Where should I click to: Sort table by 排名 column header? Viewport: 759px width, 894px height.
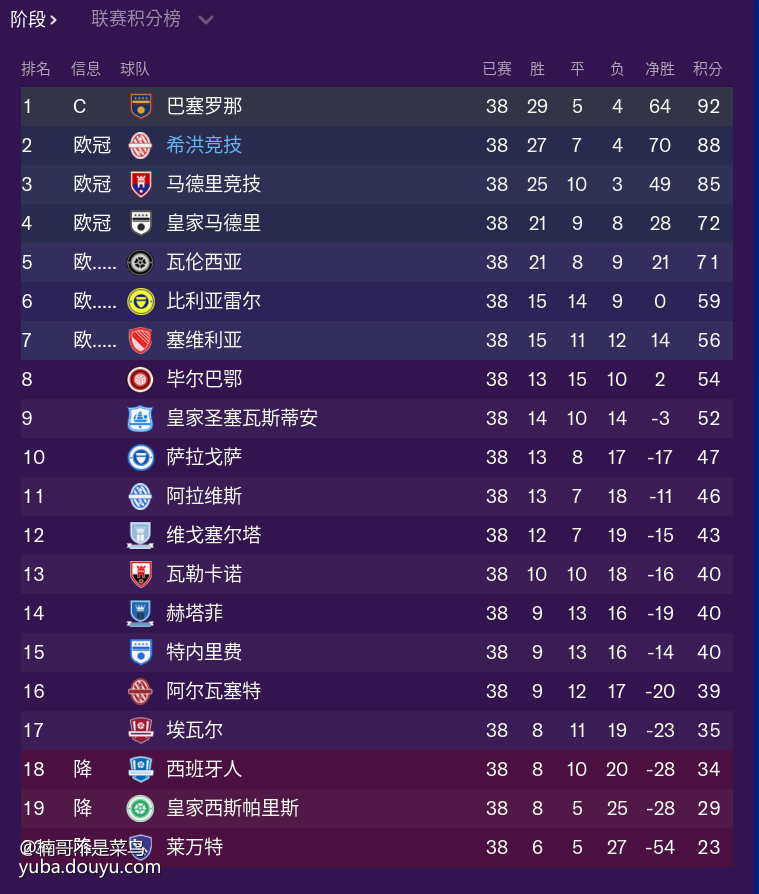pos(36,69)
